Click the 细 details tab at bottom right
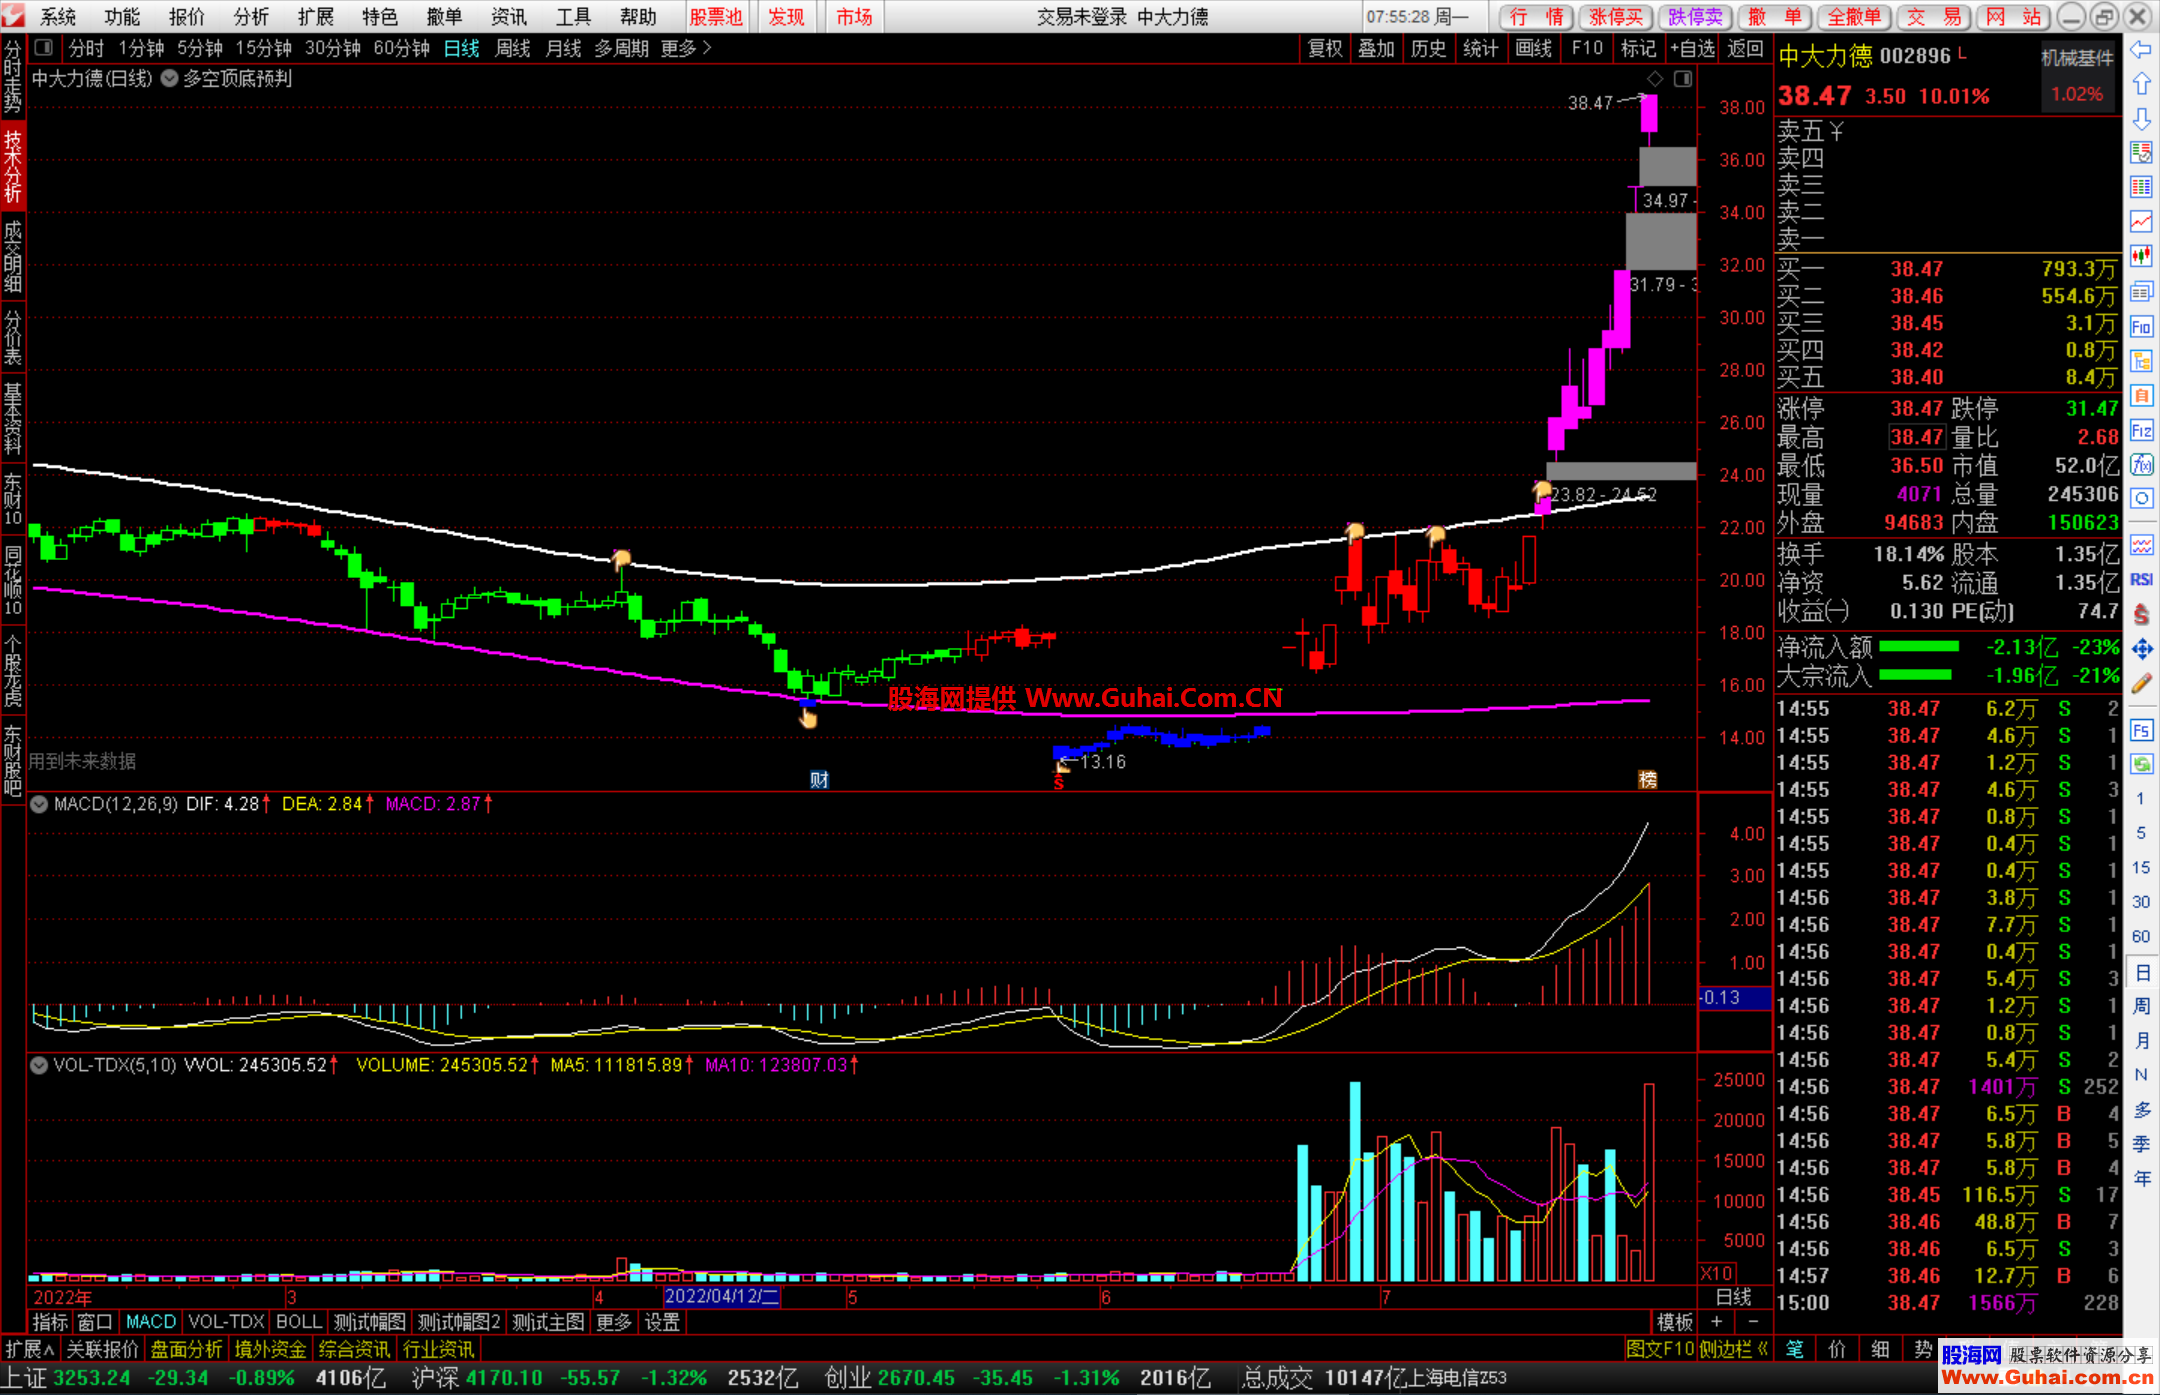2160x1395 pixels. [1880, 1349]
